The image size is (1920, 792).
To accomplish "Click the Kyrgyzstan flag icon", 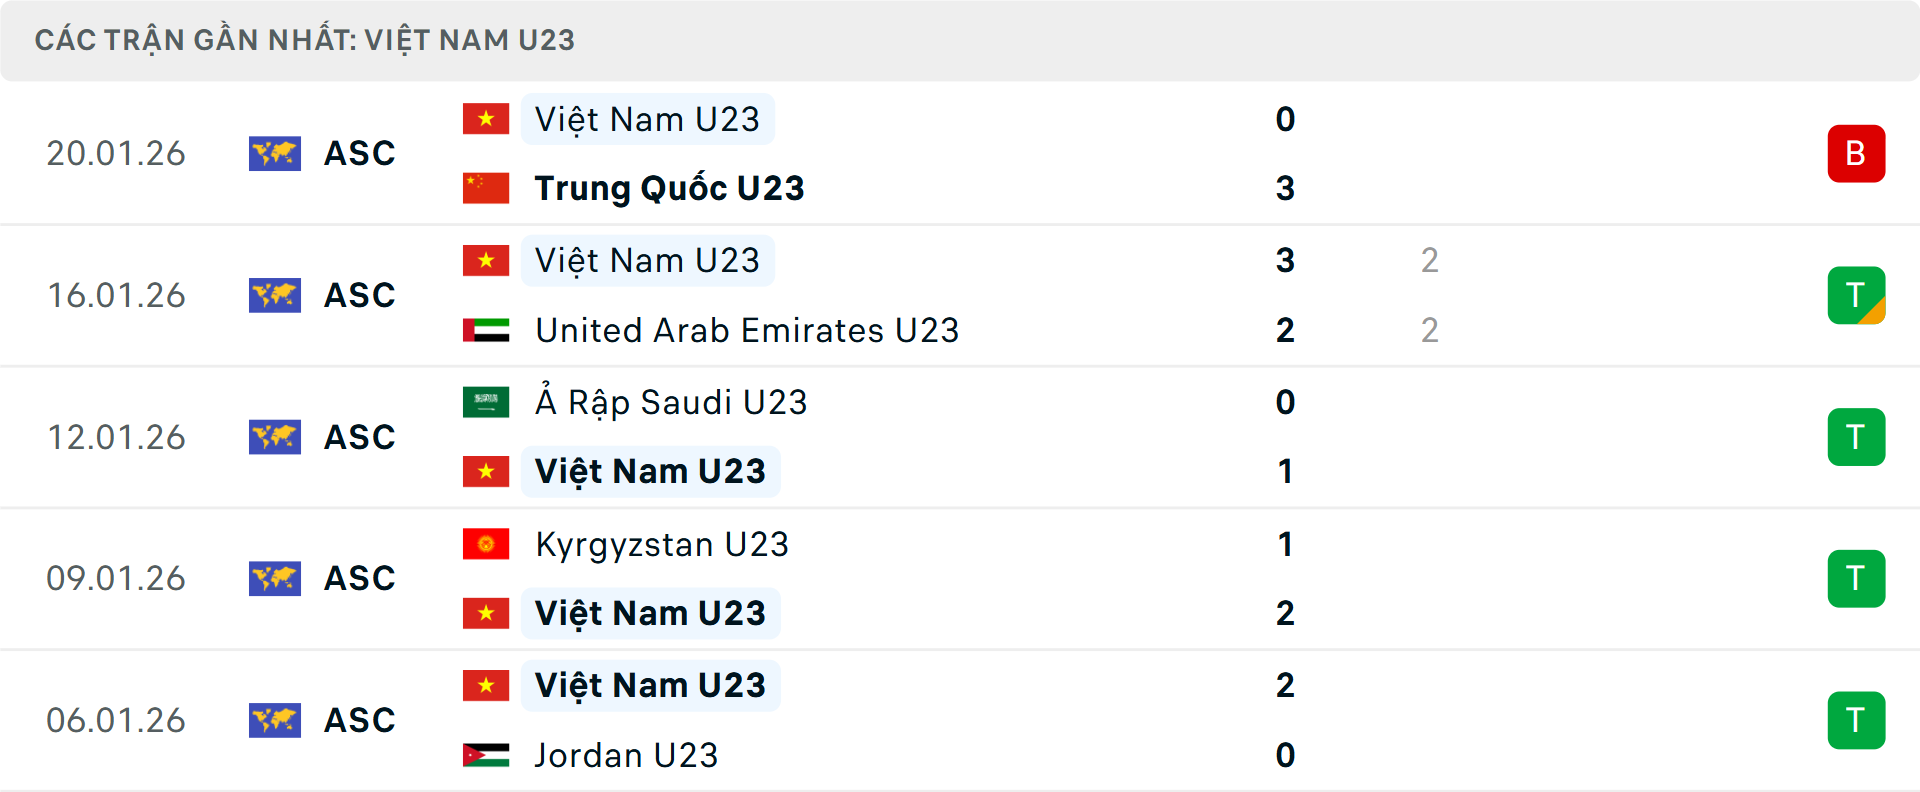I will [486, 544].
